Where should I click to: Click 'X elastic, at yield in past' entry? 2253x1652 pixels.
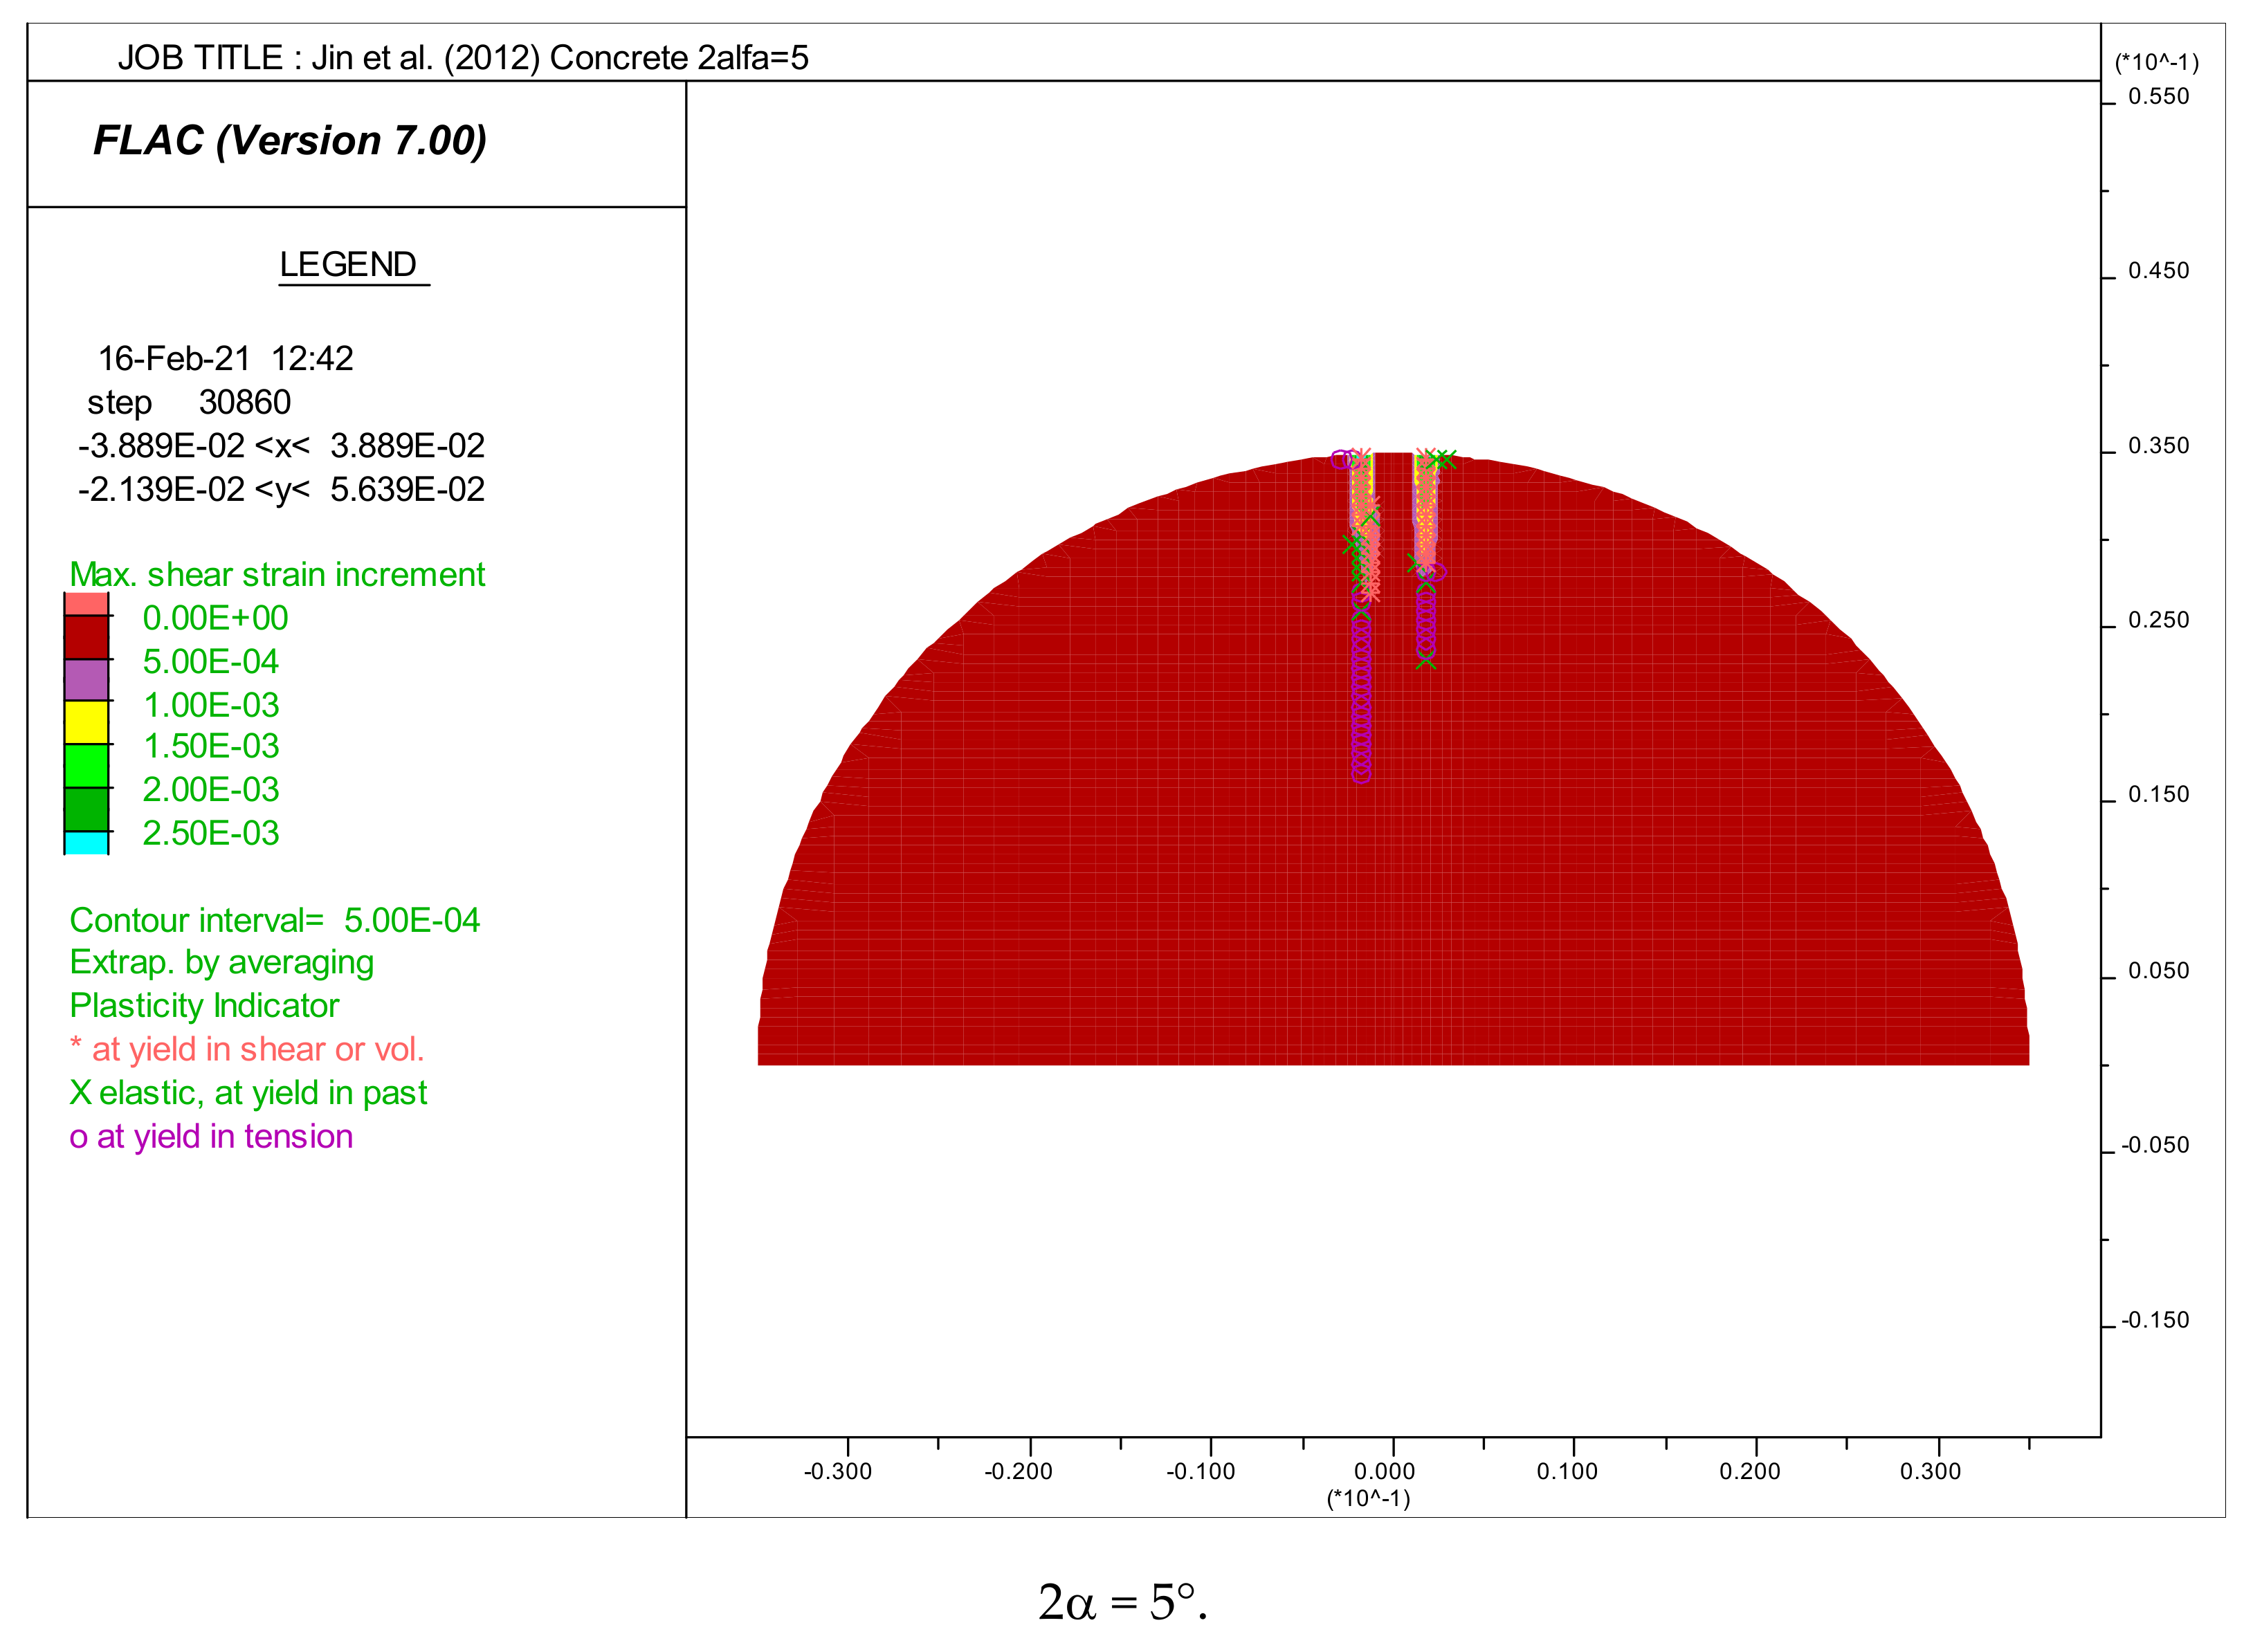point(248,1093)
